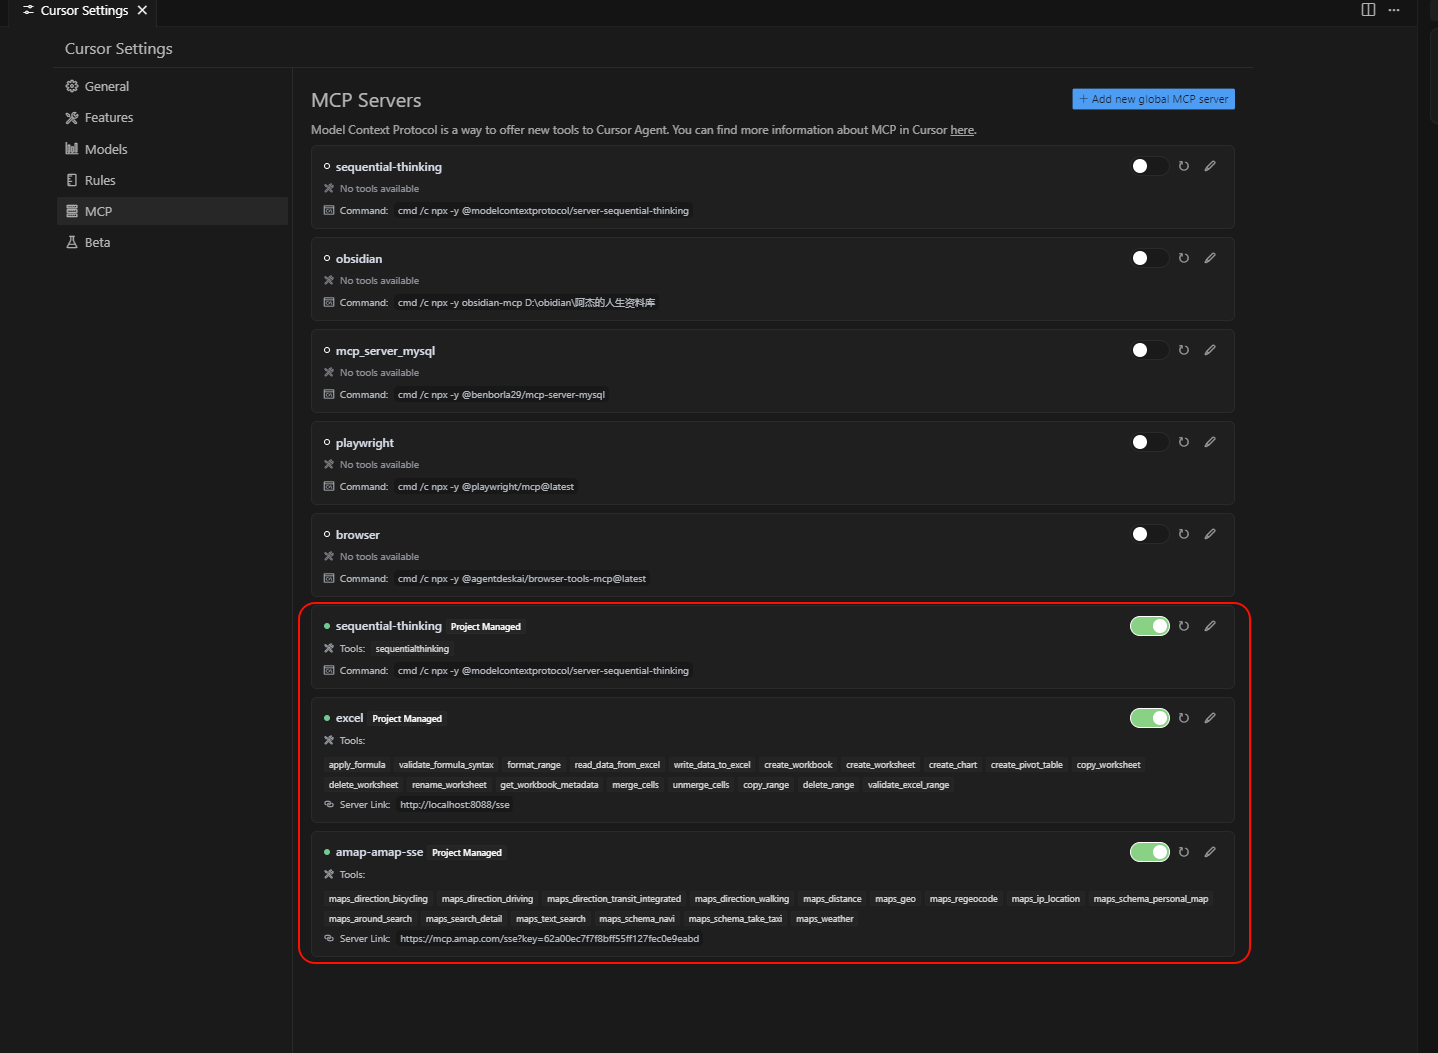Enable the playwright server toggle
This screenshot has width=1438, height=1053.
tap(1149, 442)
